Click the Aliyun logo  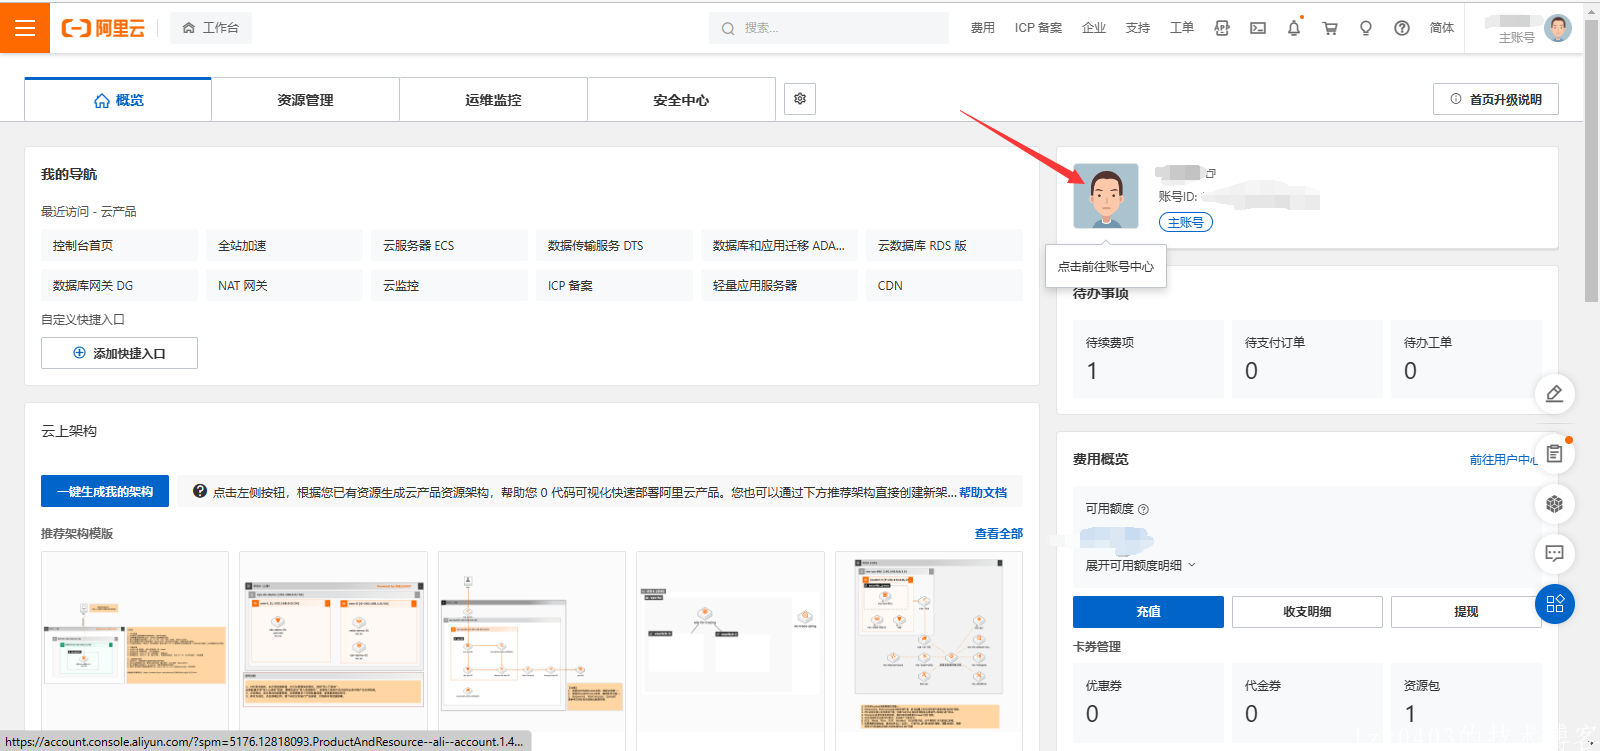(x=103, y=28)
